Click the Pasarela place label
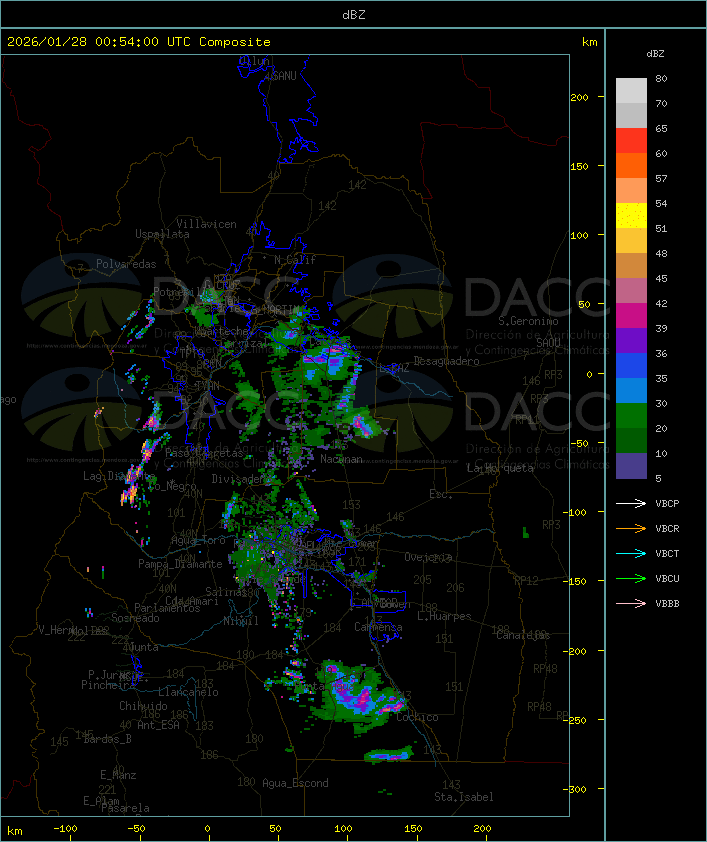This screenshot has width=707, height=842. click(125, 808)
